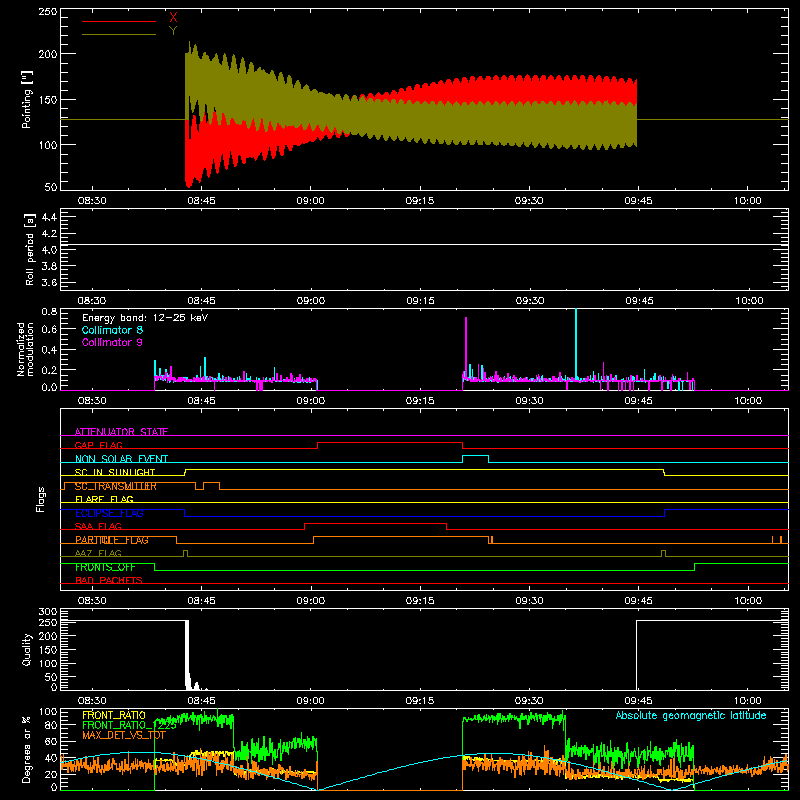The height and width of the screenshot is (800, 800).
Task: Select the Flags axis title
Action: pyautogui.click(x=41, y=499)
